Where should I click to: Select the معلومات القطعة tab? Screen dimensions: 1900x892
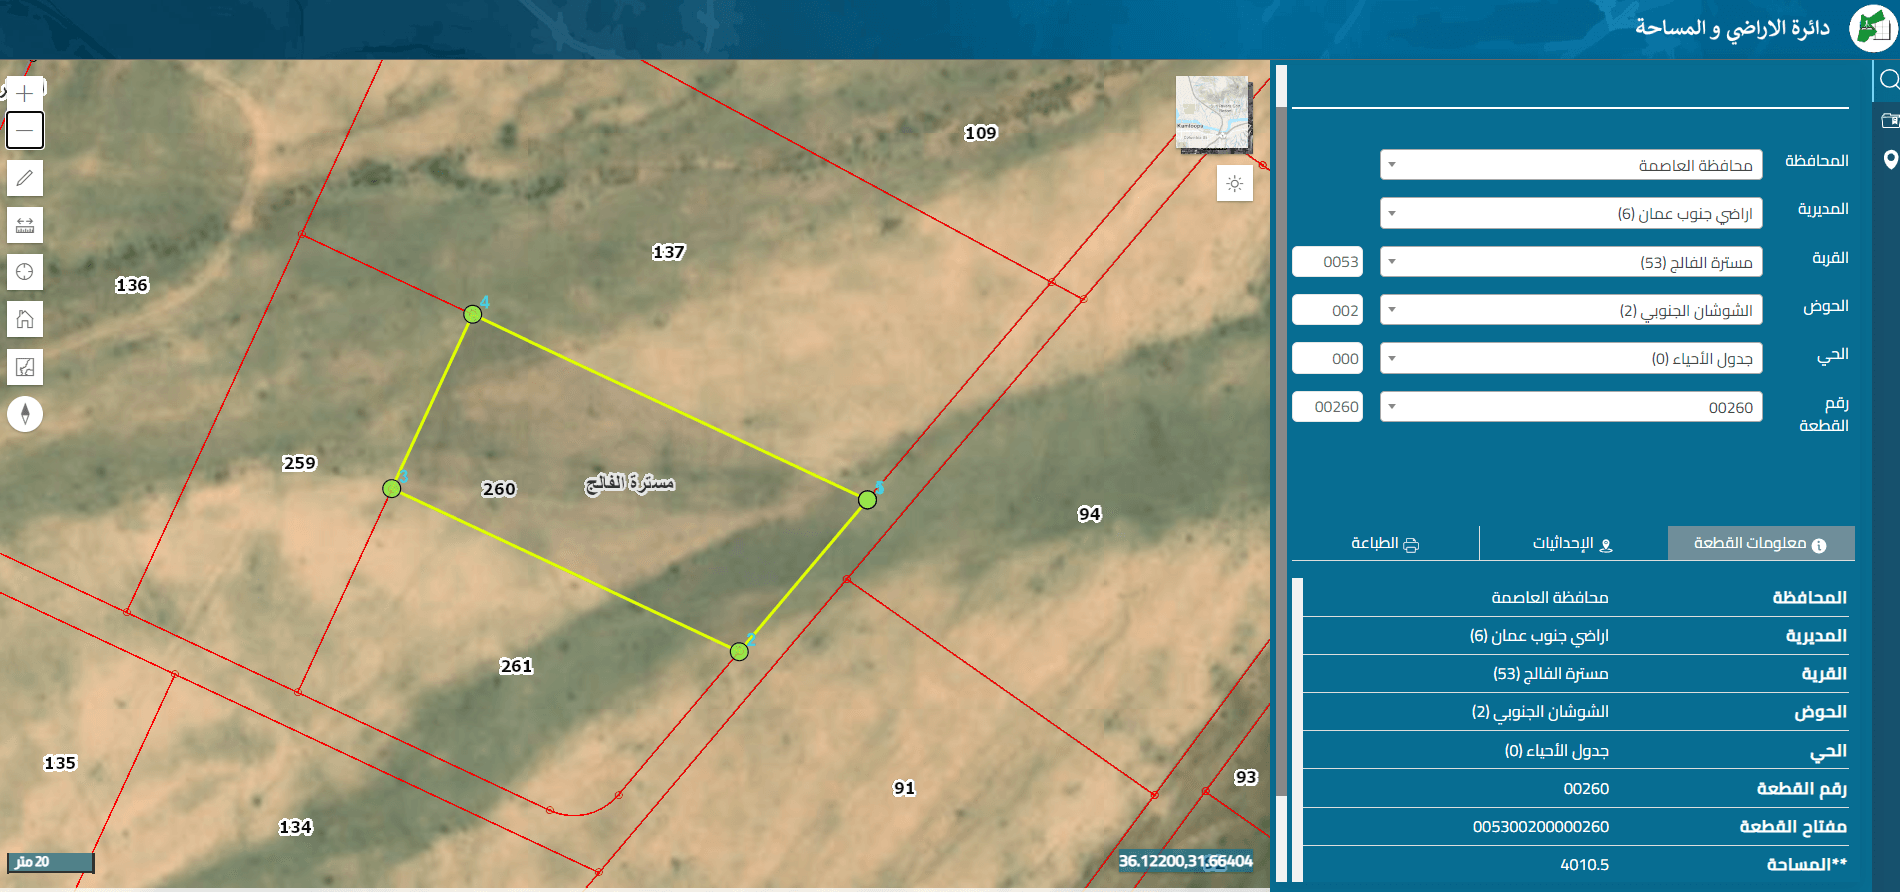pos(1761,543)
